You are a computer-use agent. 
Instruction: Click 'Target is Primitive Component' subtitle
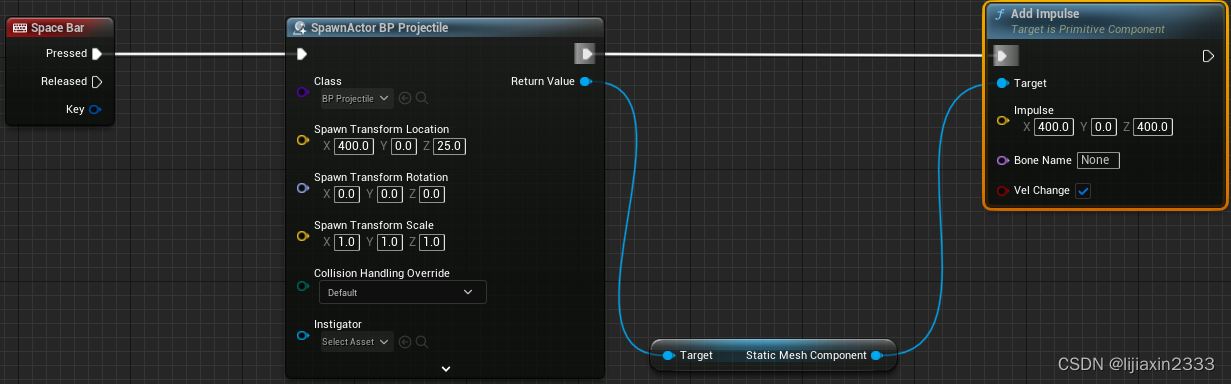pos(1088,30)
